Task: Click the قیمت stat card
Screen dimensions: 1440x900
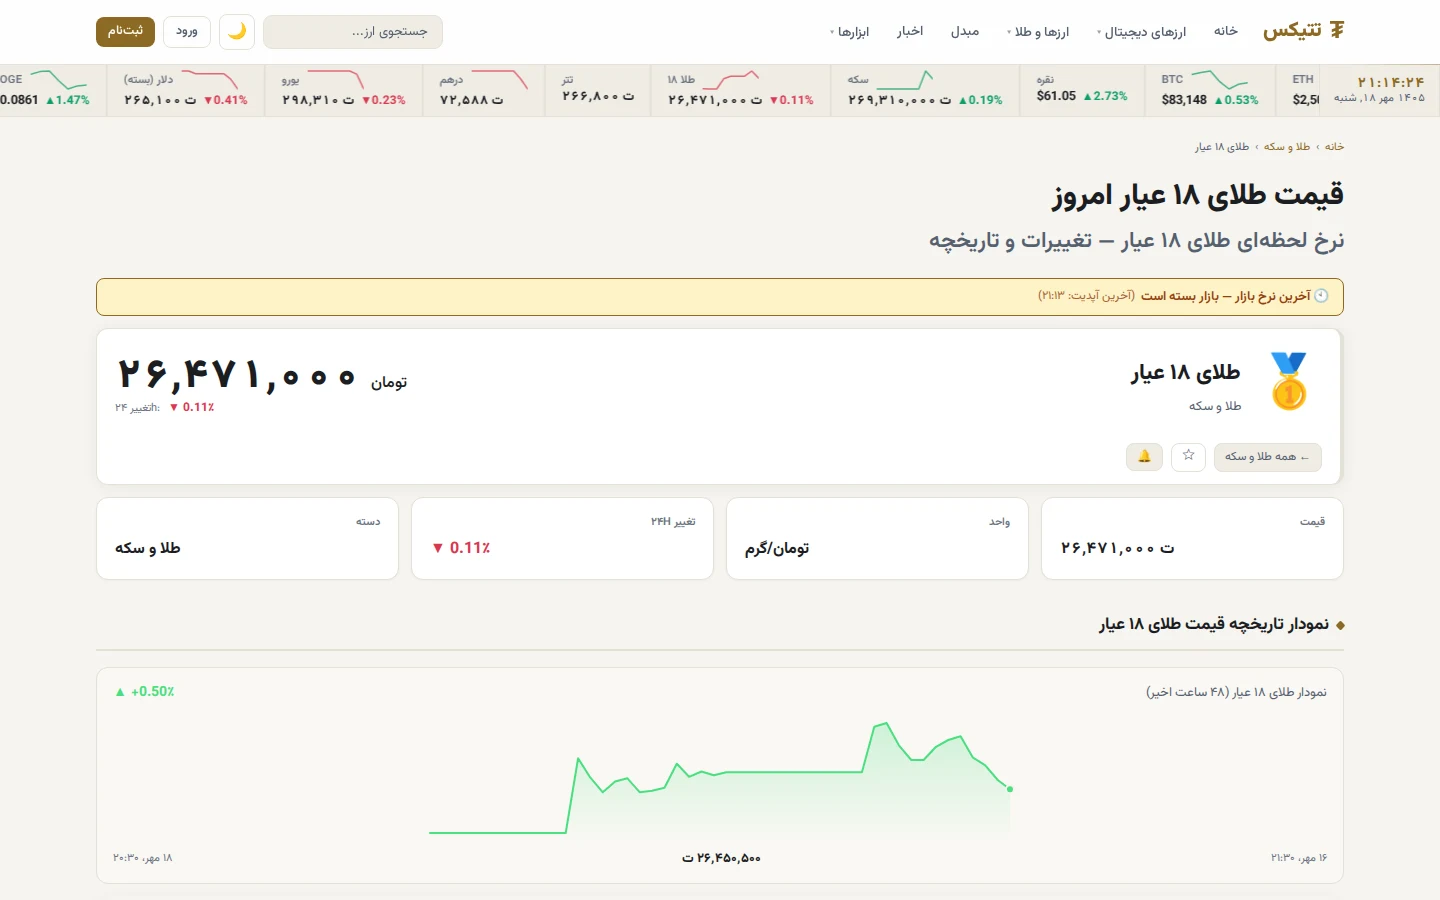Action: (x=1192, y=538)
